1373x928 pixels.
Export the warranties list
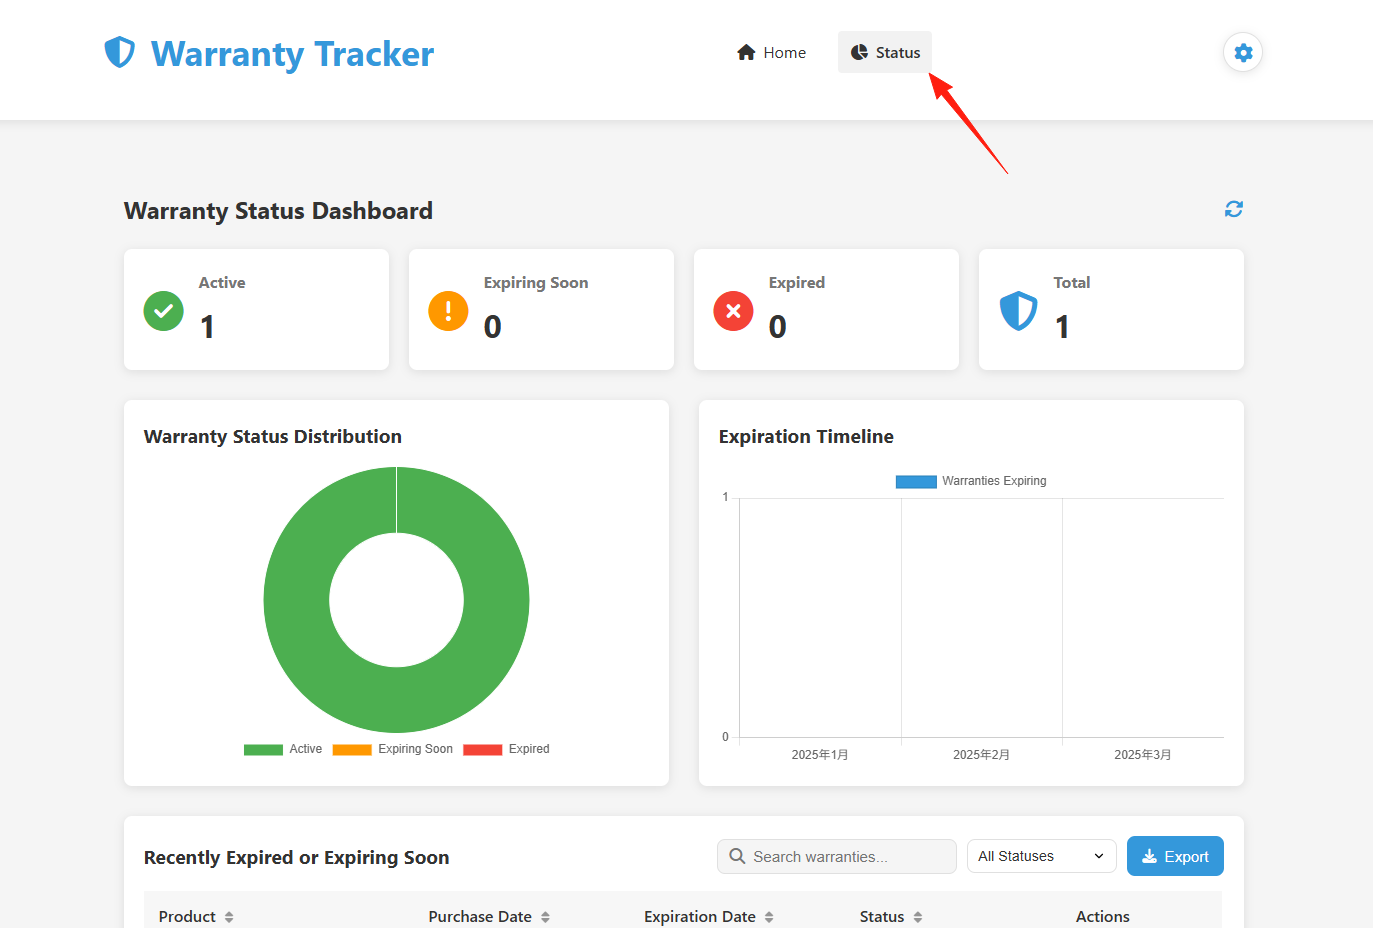click(1175, 856)
